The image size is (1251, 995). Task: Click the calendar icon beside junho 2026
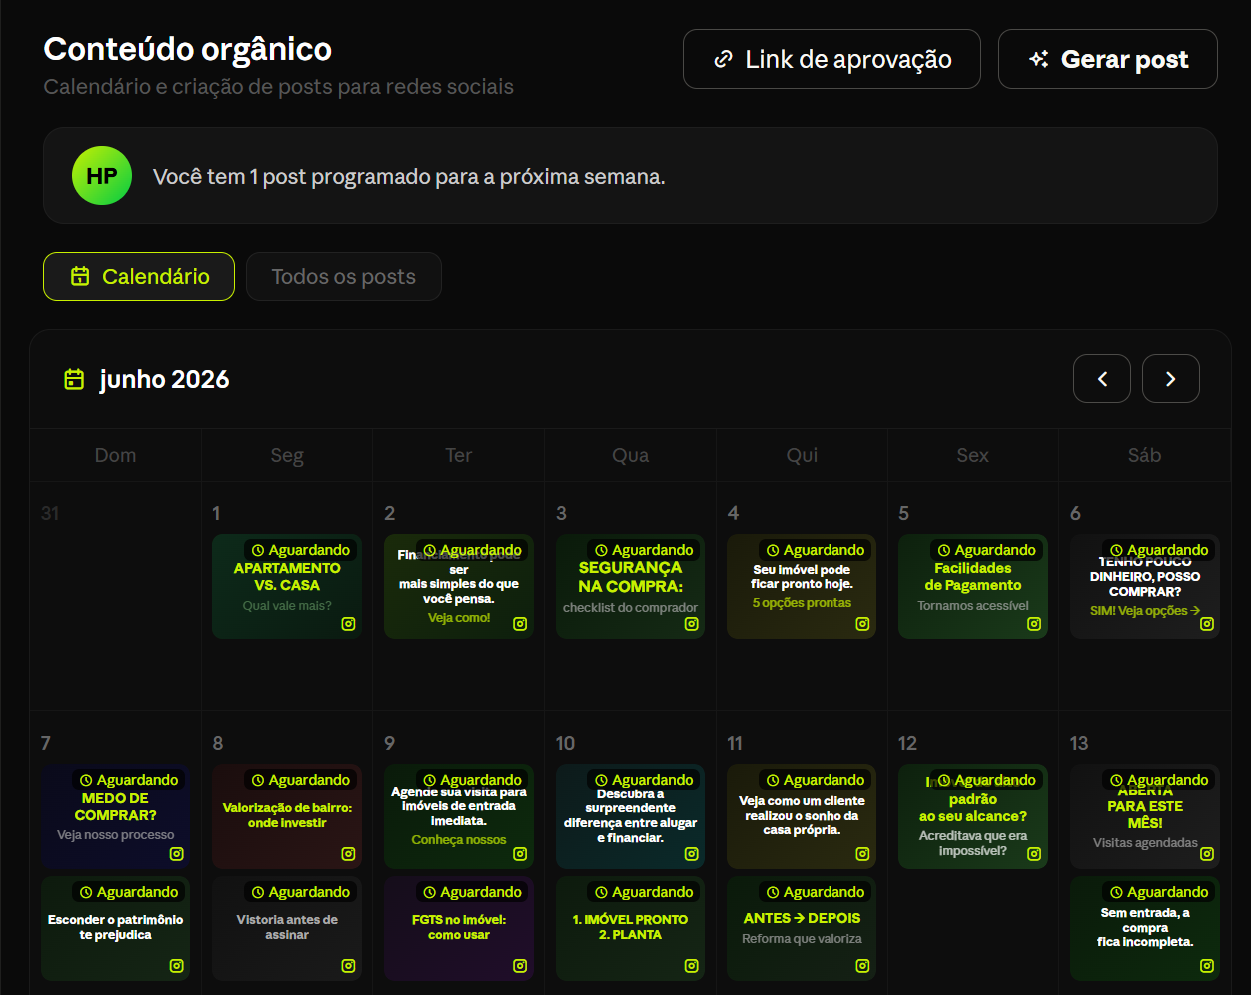tap(74, 379)
